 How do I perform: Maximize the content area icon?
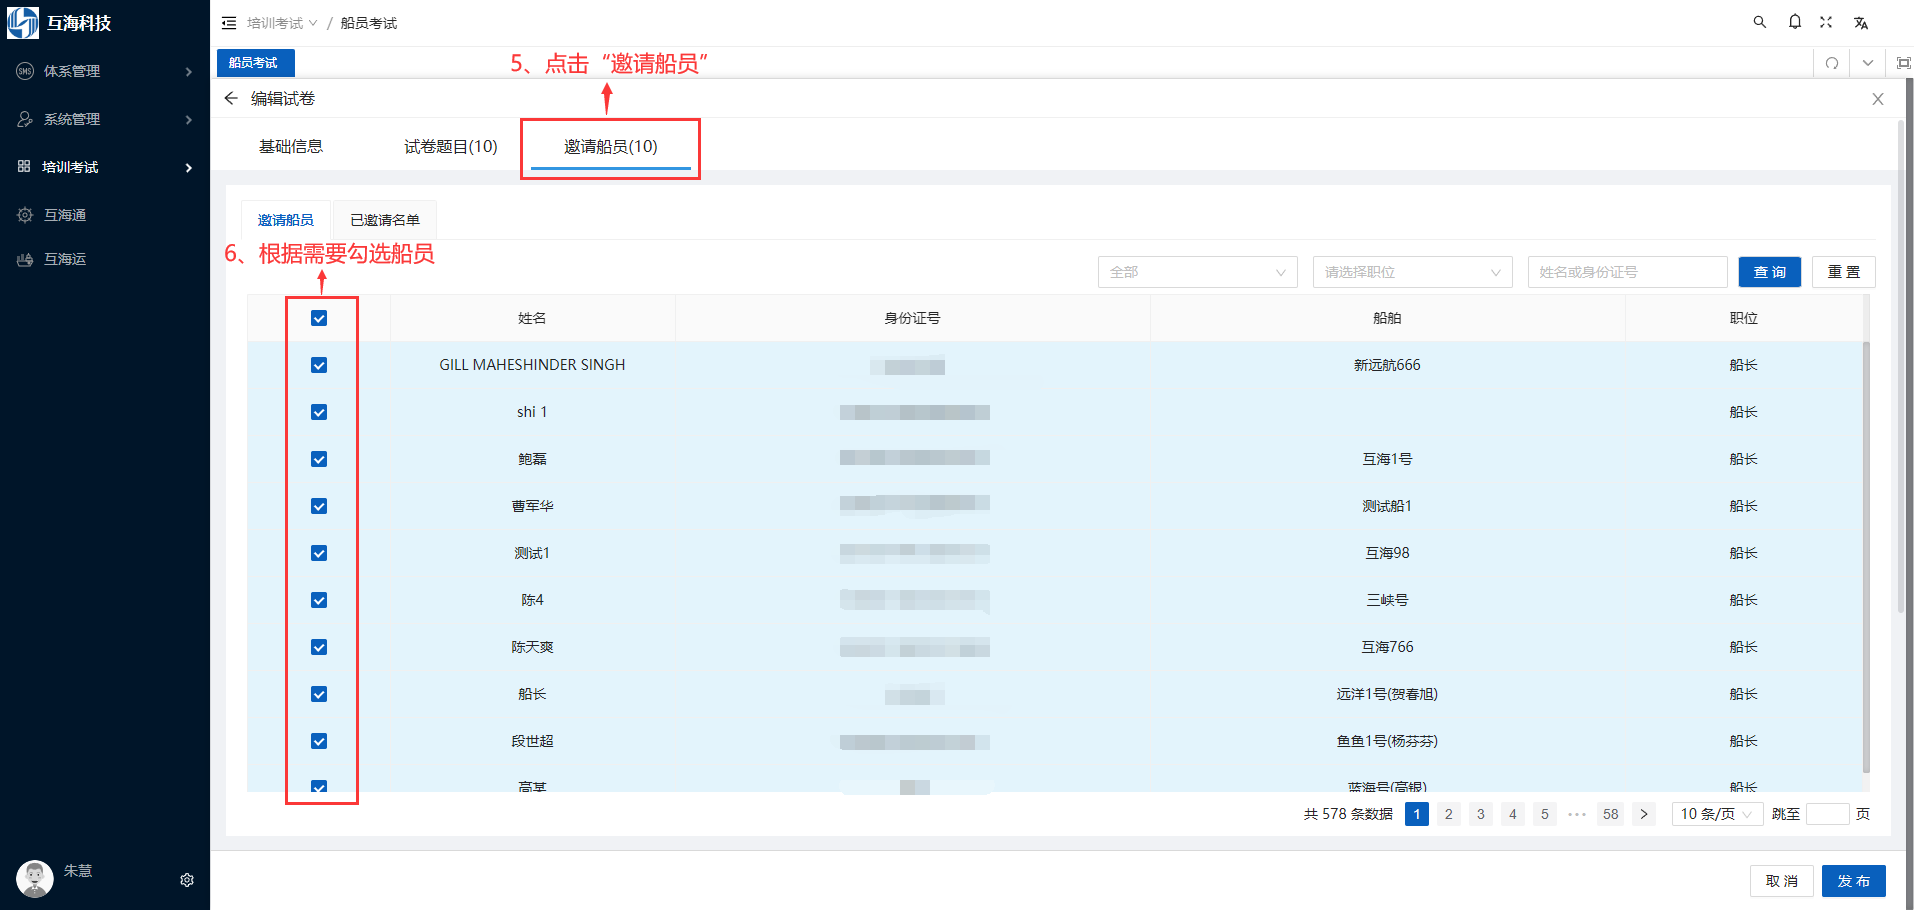(x=1903, y=63)
